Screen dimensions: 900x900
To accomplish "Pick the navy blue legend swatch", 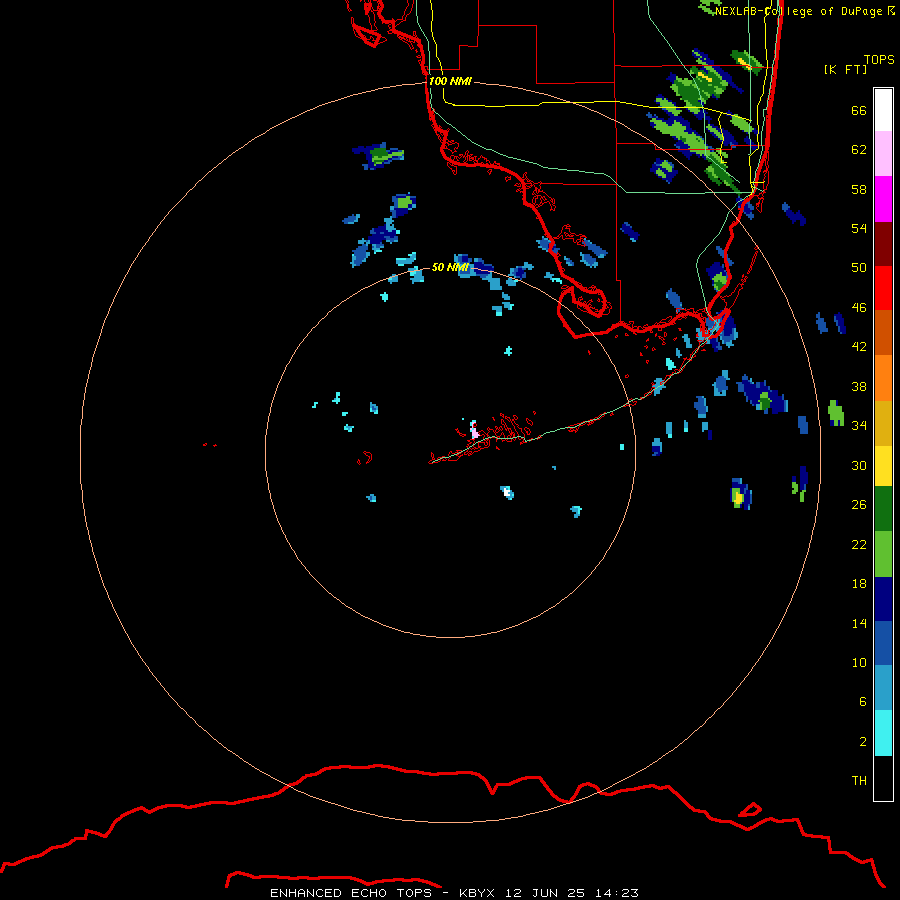I will click(x=883, y=599).
